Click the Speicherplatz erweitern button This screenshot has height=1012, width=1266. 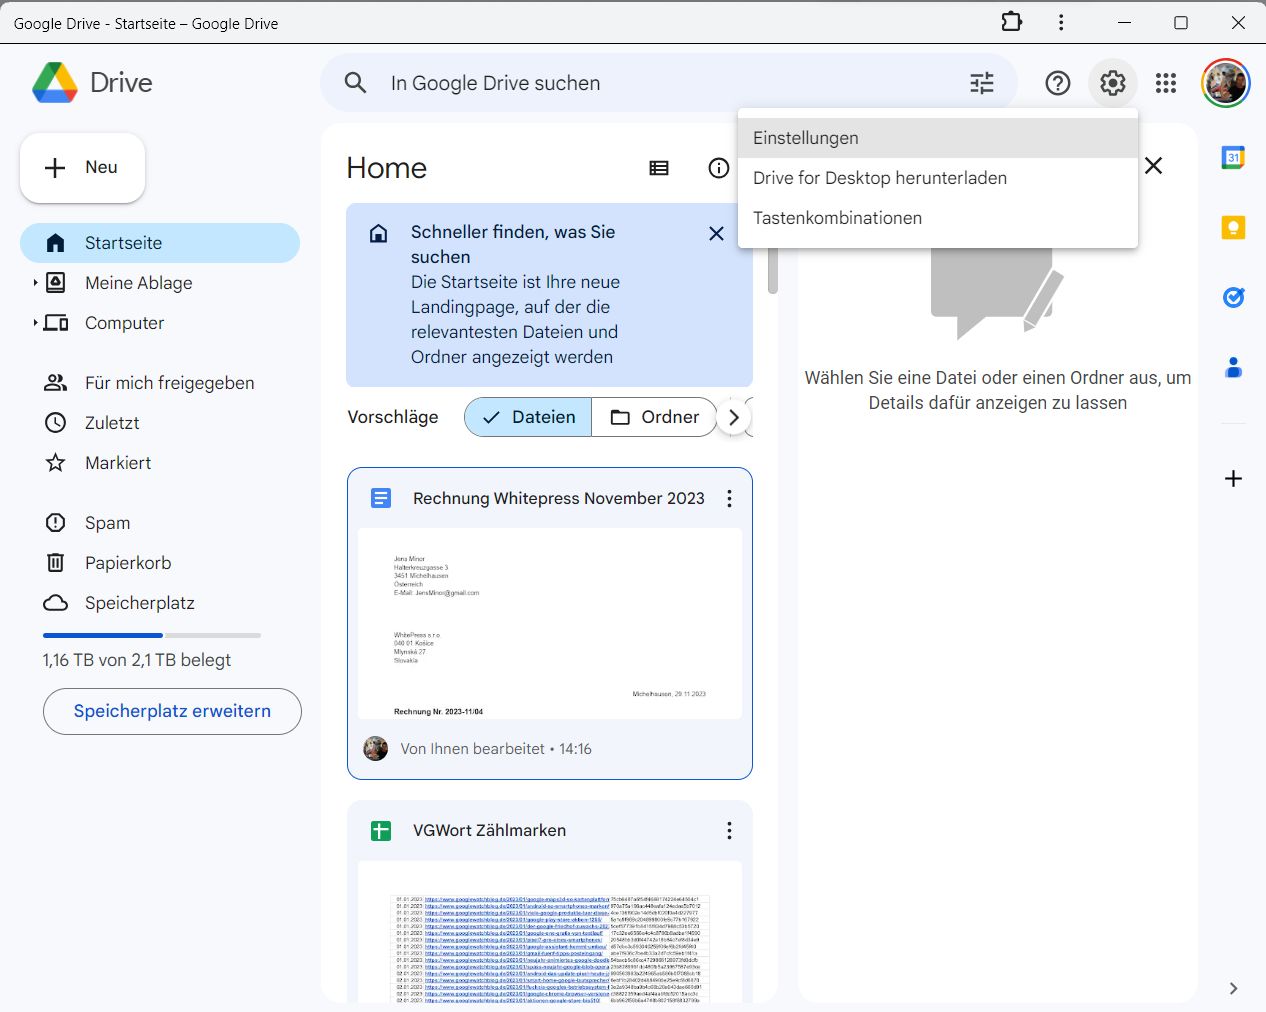tap(172, 711)
